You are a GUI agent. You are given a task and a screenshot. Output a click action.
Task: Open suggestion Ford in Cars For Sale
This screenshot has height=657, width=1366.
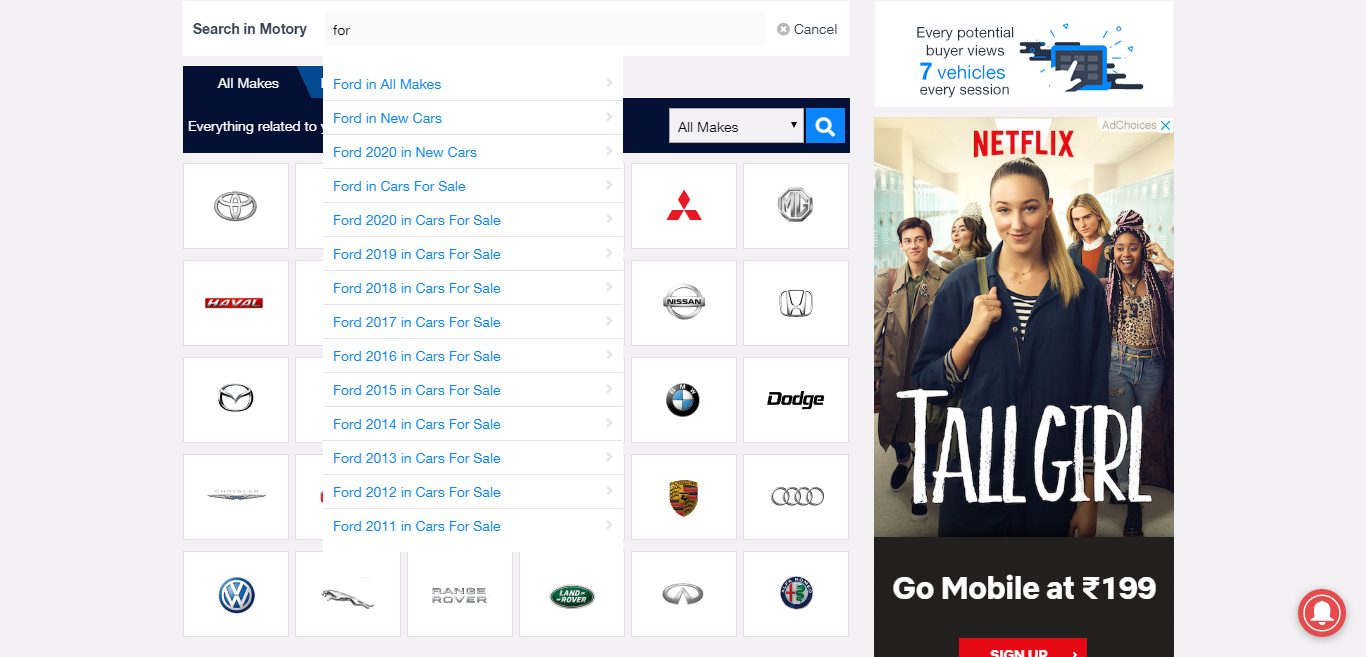point(473,186)
